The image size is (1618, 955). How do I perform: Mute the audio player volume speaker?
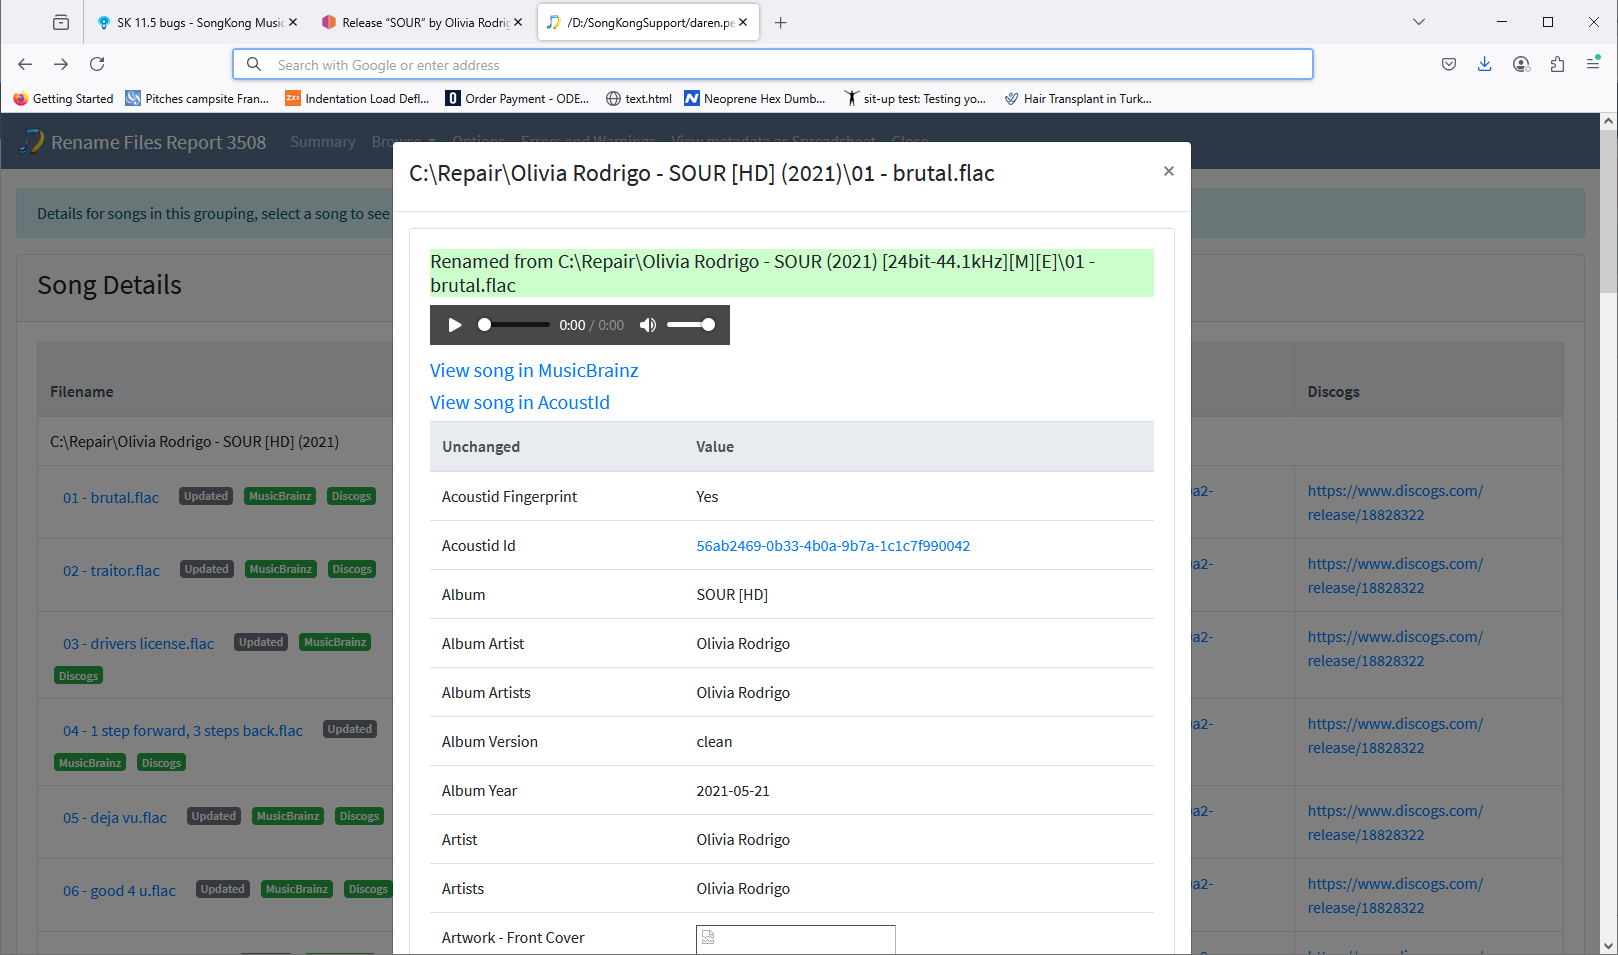(x=648, y=325)
